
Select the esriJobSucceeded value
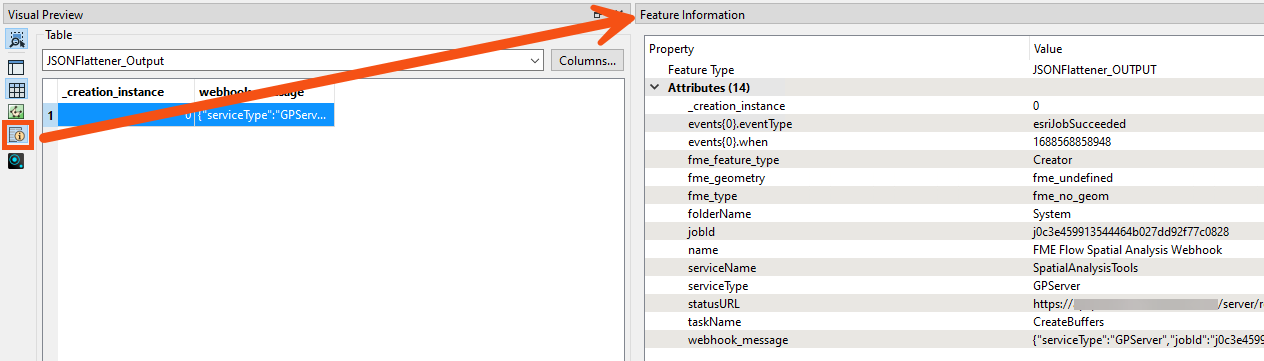[1079, 124]
